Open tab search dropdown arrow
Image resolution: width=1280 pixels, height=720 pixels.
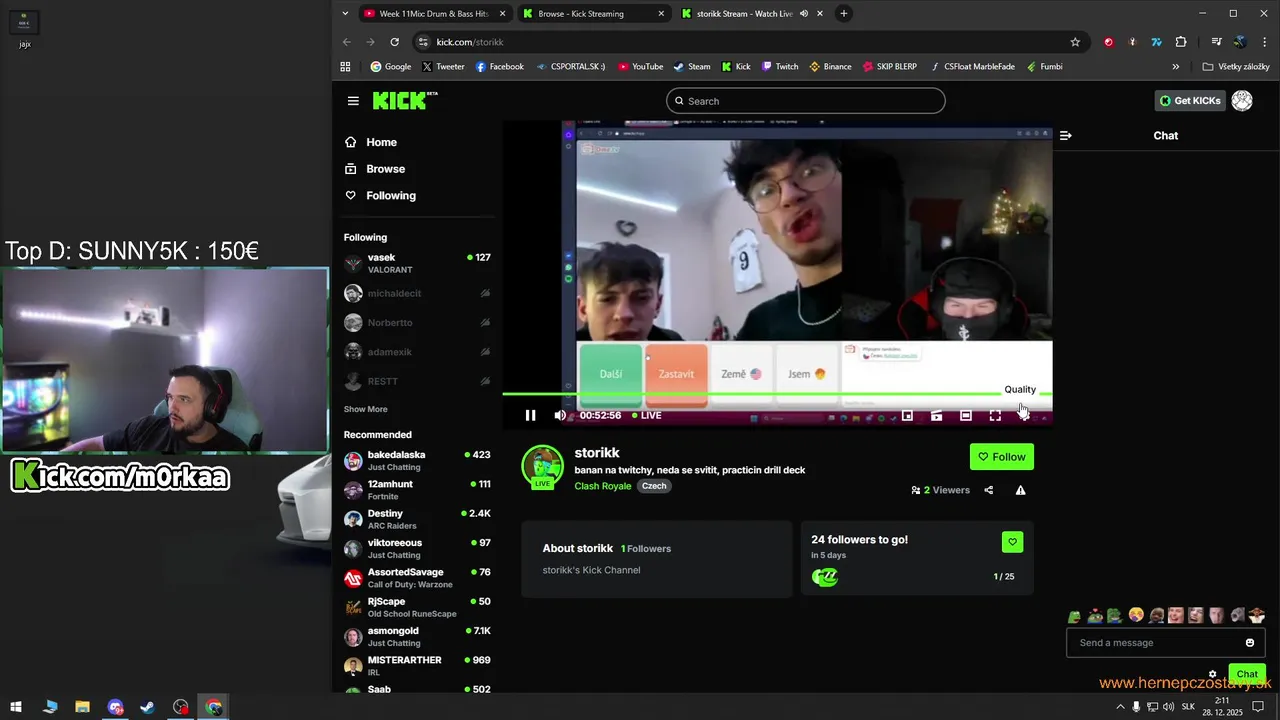[345, 14]
